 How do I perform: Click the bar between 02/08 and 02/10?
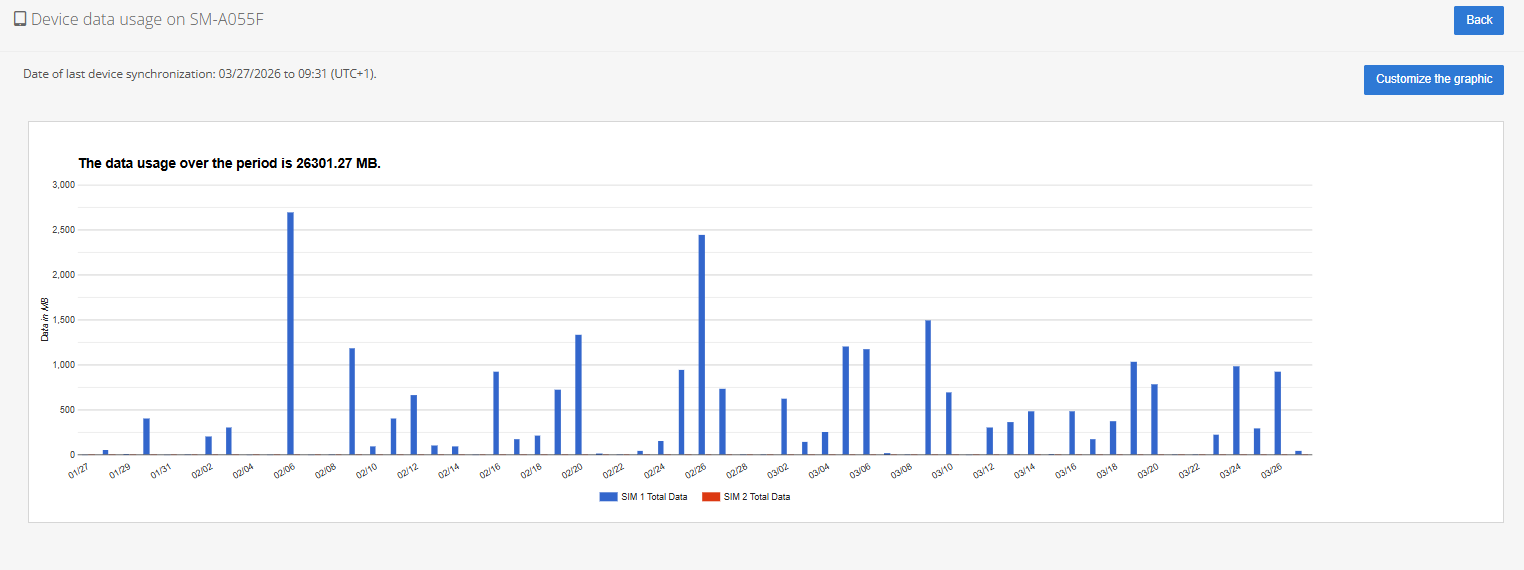(x=352, y=401)
